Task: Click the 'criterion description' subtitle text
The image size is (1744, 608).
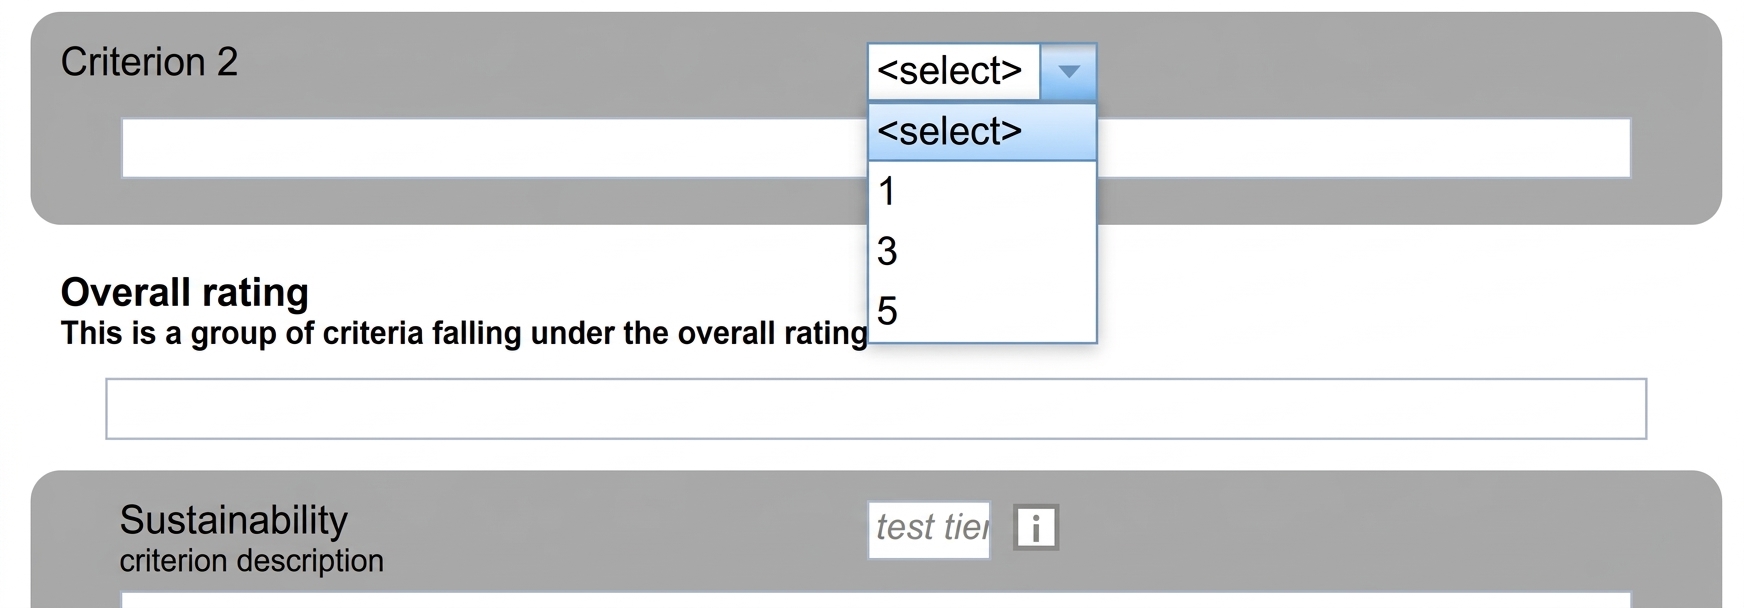Action: point(251,561)
